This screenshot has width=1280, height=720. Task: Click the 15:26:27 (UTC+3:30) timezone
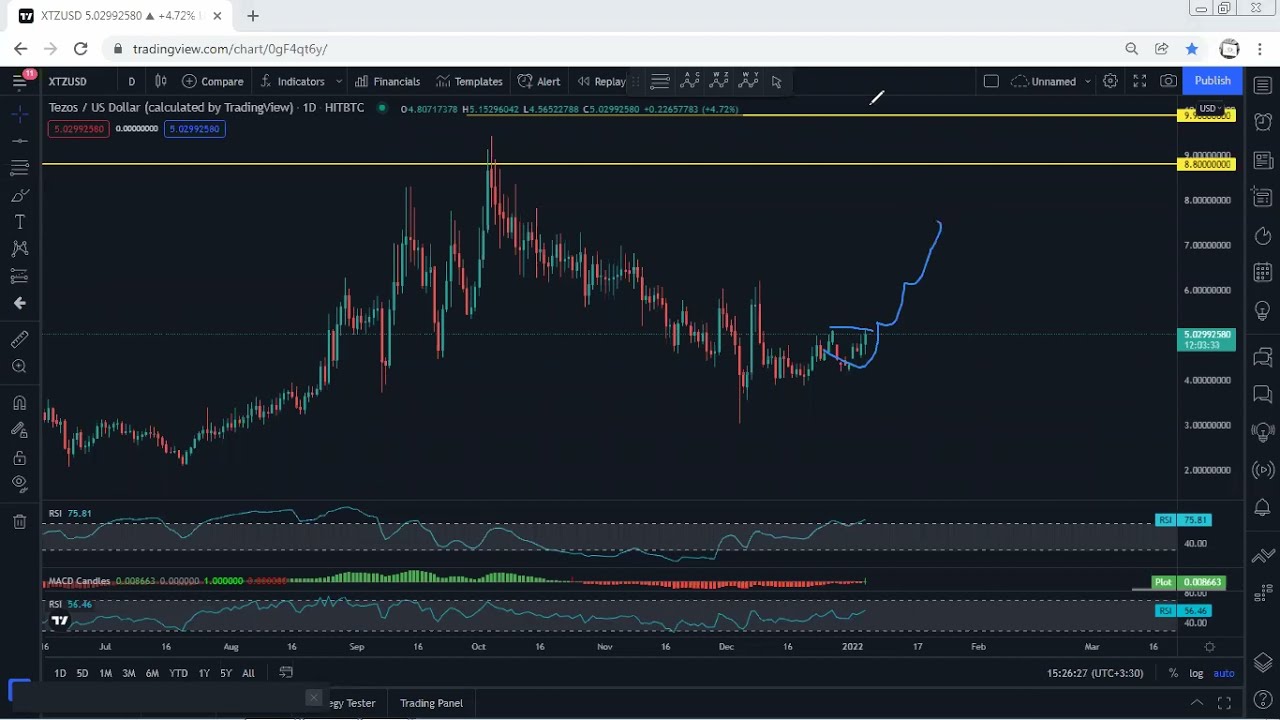coord(1095,673)
